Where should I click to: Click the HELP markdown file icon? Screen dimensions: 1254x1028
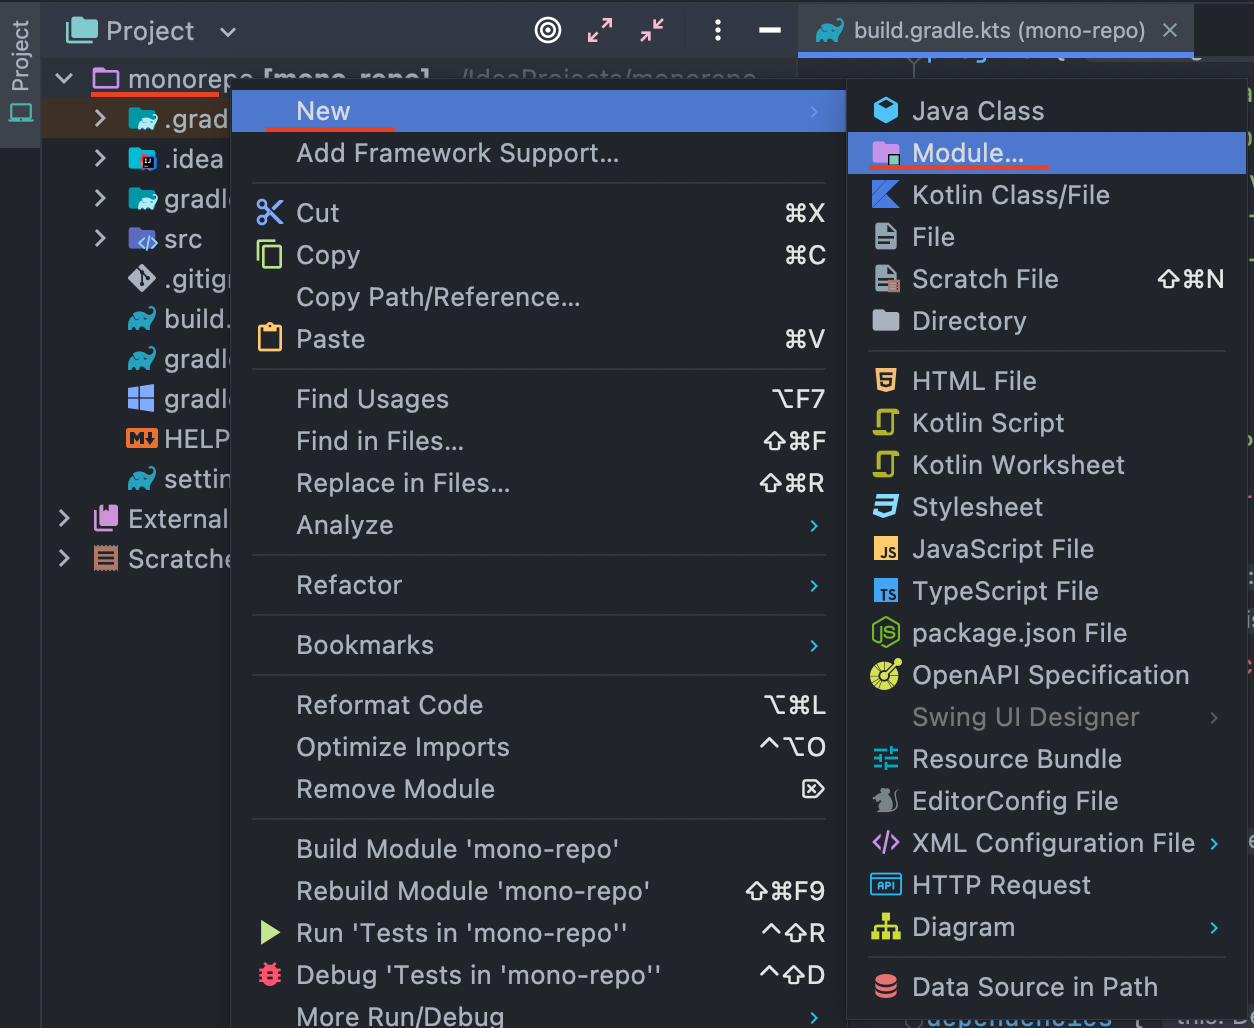(142, 438)
